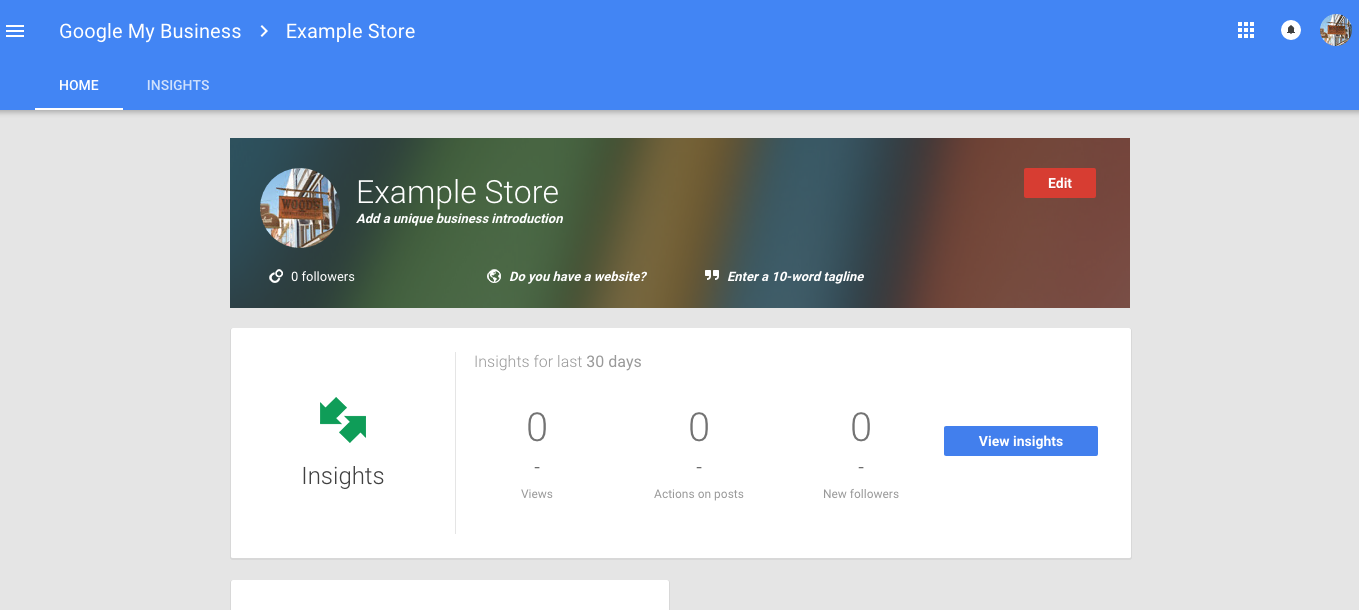Open the hamburger navigation menu
Viewport: 1359px width, 610px height.
(x=15, y=31)
